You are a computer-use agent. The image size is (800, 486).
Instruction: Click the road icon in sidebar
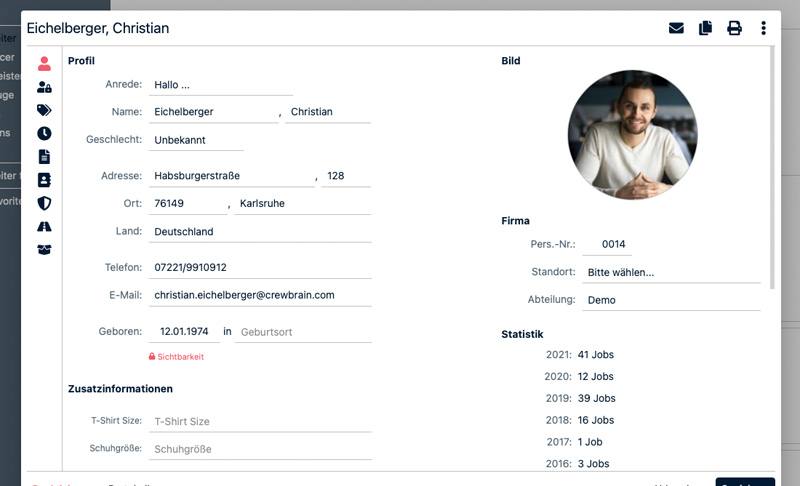(44, 226)
